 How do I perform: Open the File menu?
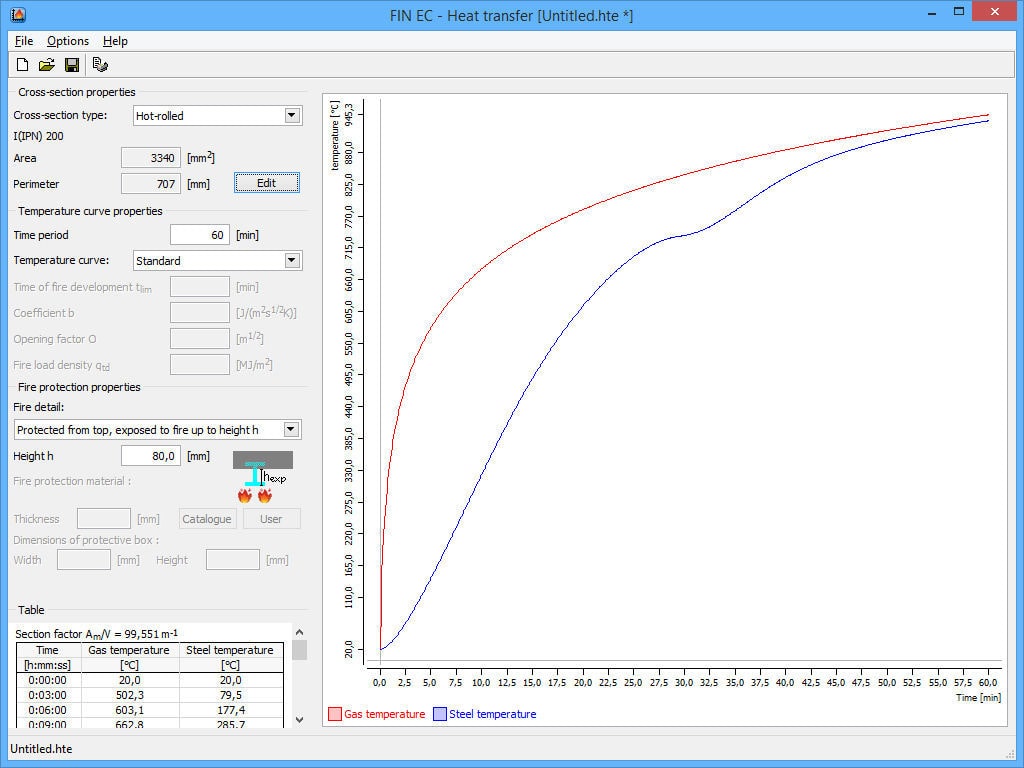[23, 41]
